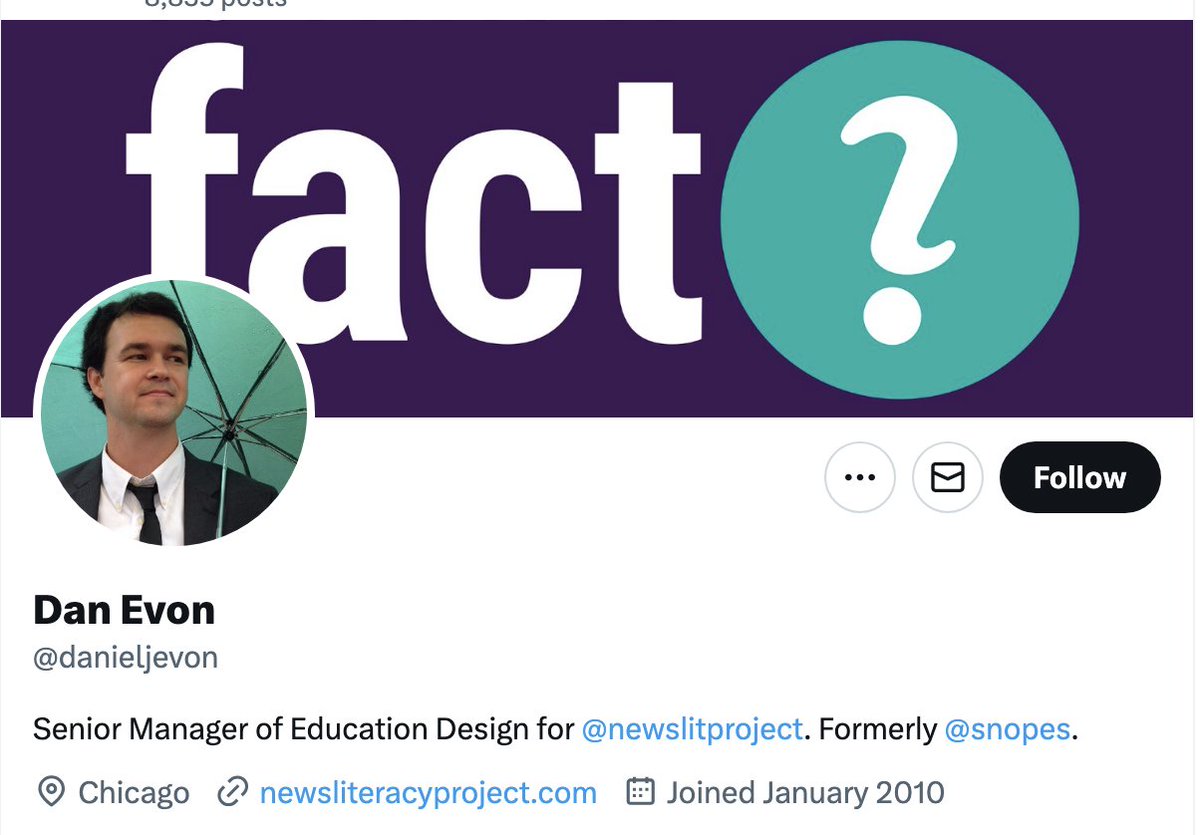Open the @newslitproject mention link
Viewport: 1200px width, 835px height.
tap(692, 729)
